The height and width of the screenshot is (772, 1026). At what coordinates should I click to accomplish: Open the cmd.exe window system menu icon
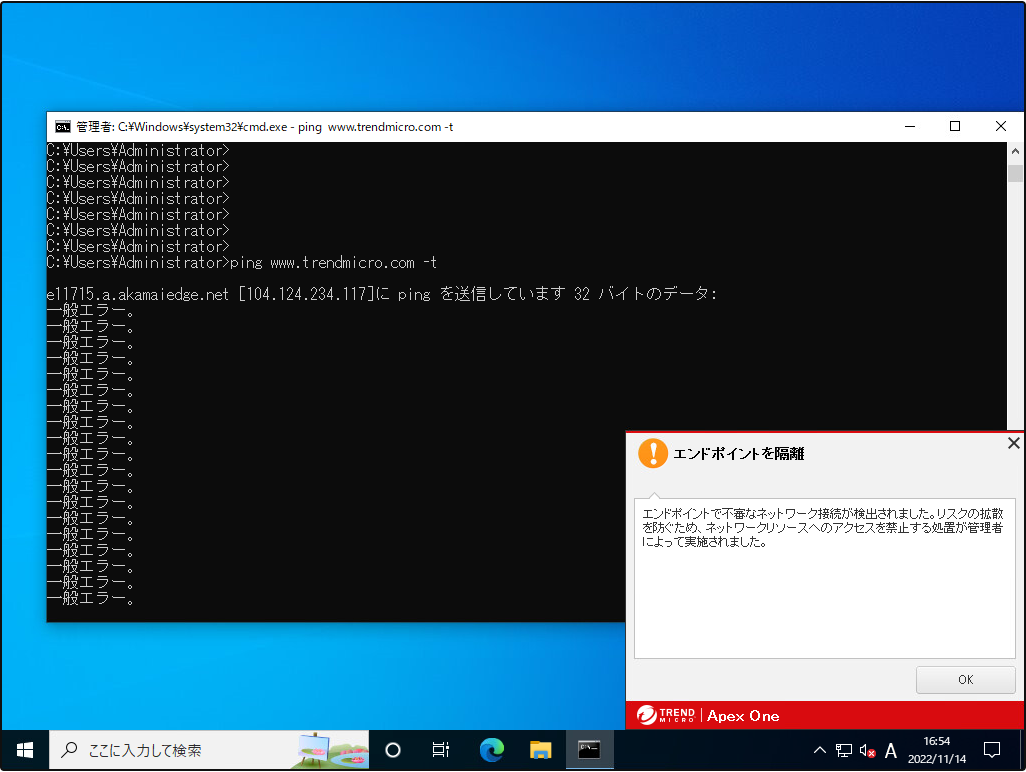63,127
